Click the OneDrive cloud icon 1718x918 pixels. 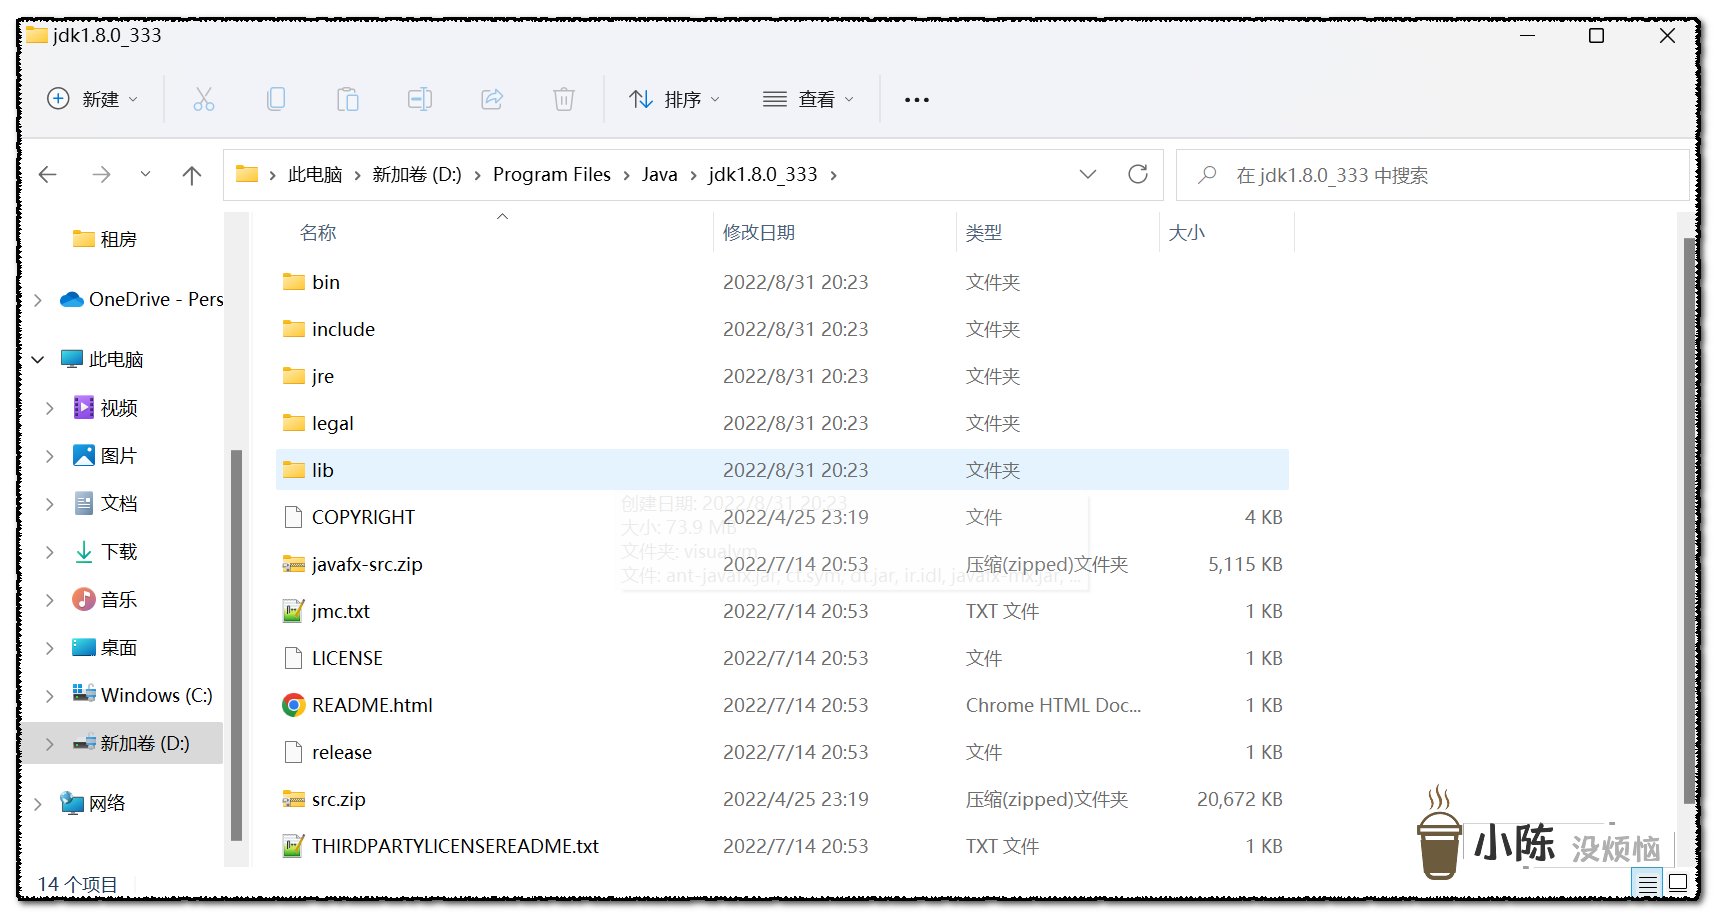(71, 299)
